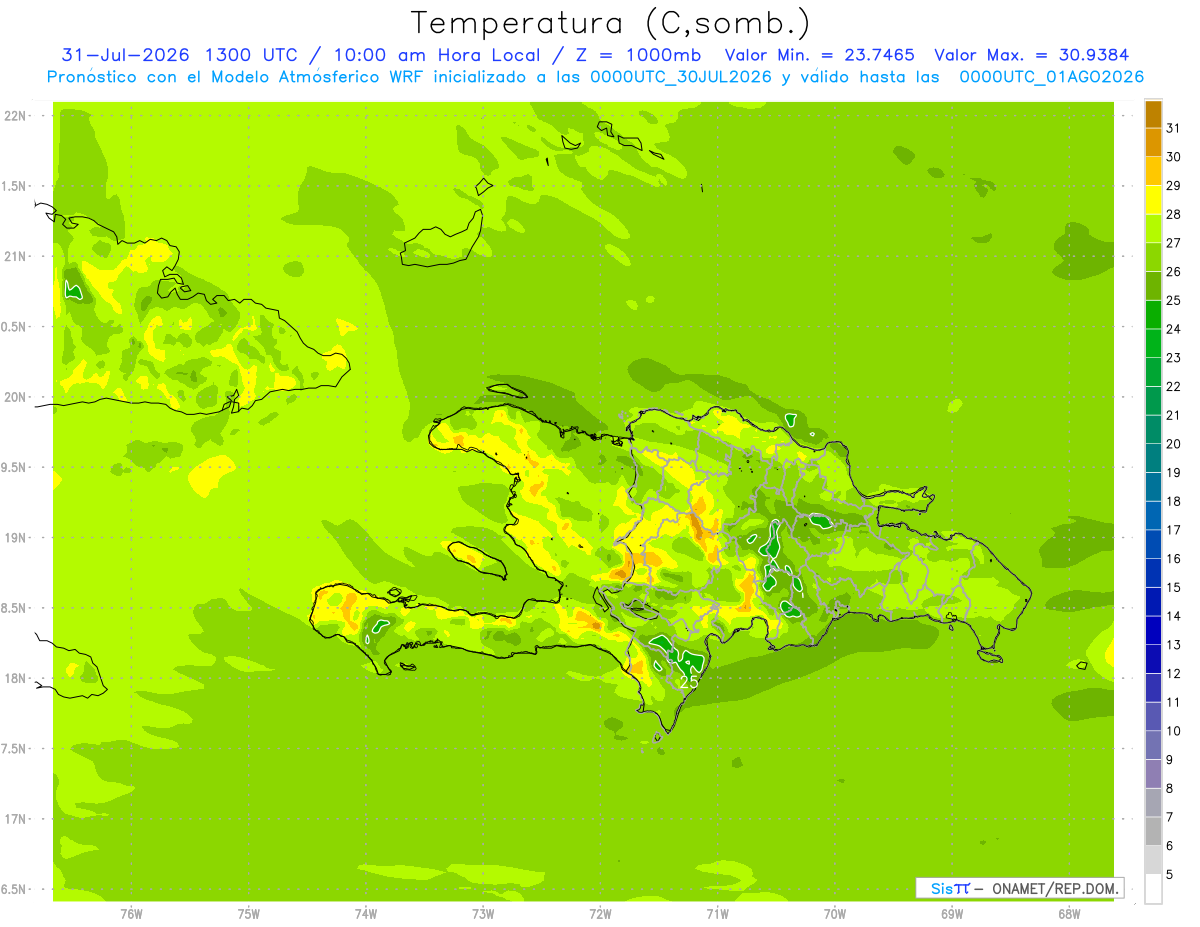Click the '20N' latitude label

[17, 397]
